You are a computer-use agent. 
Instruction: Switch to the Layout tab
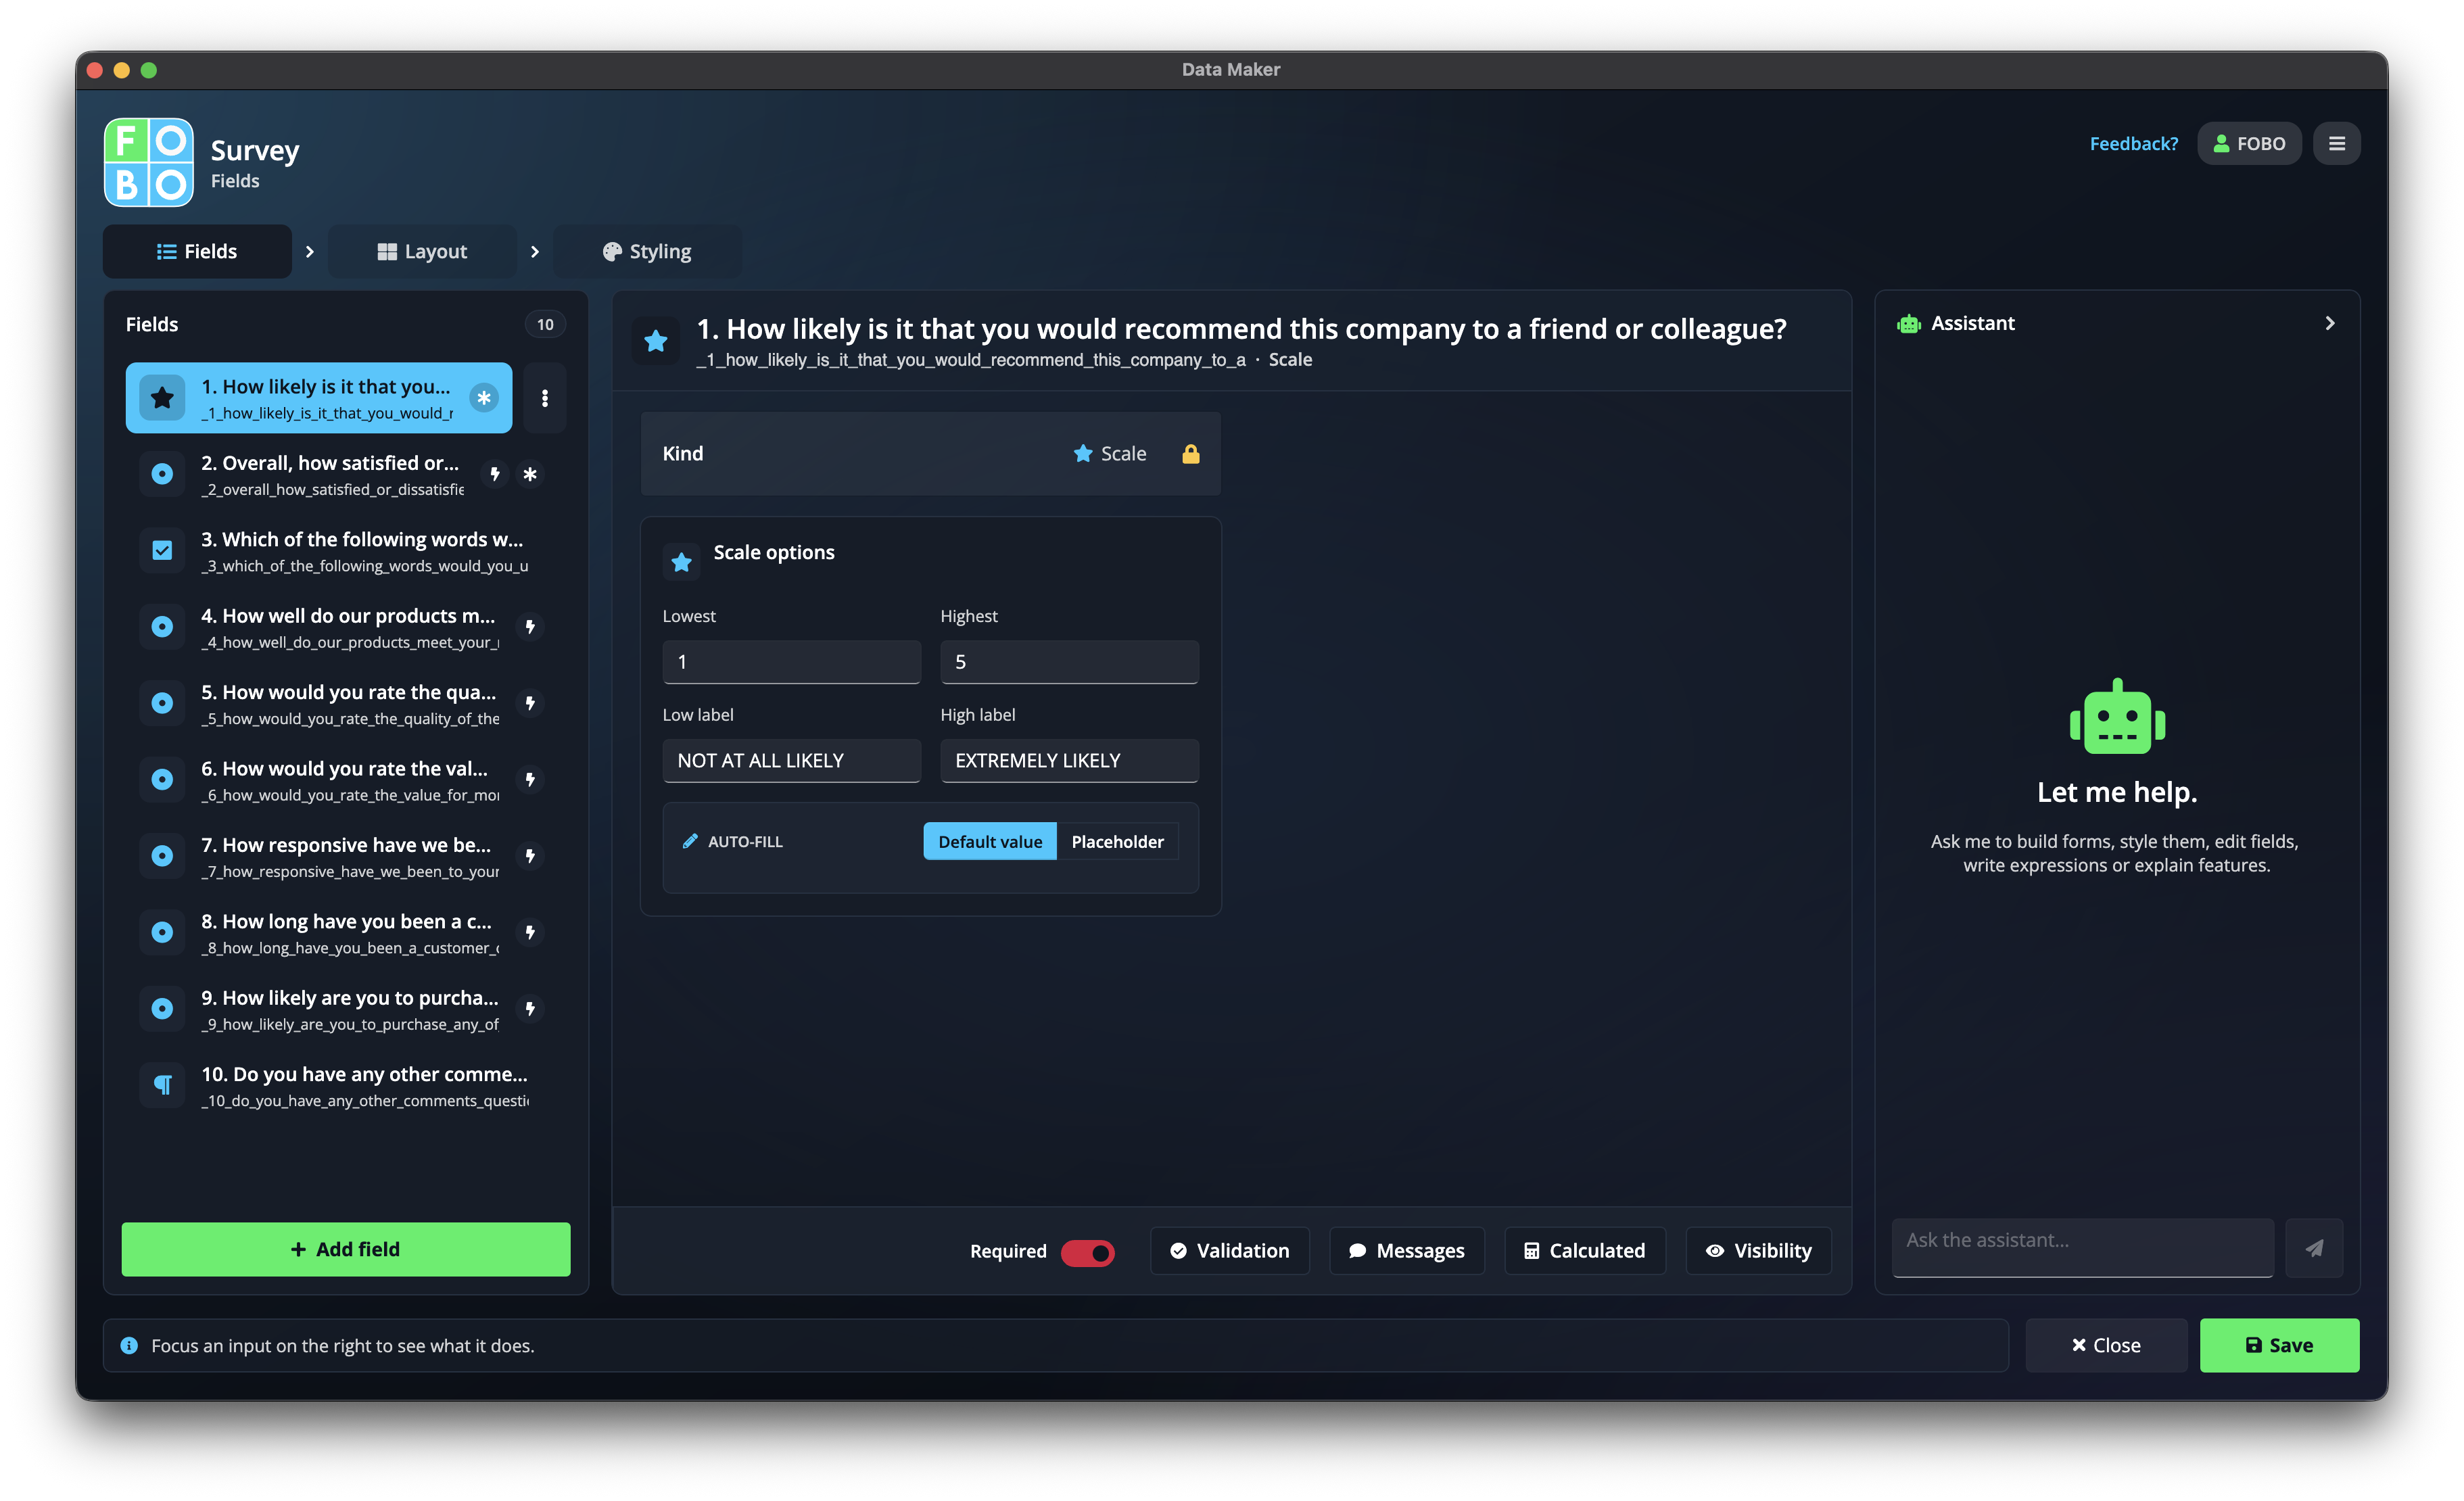(422, 252)
